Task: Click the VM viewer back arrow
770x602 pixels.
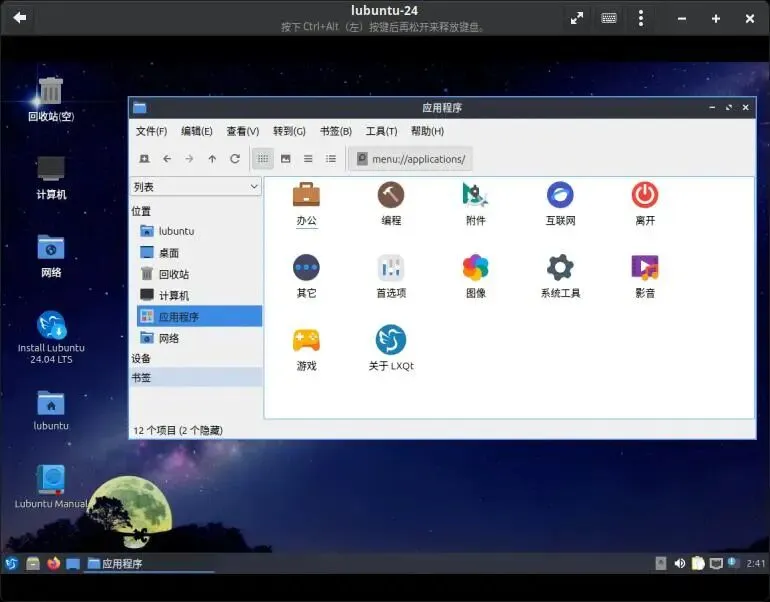Action: [20, 18]
